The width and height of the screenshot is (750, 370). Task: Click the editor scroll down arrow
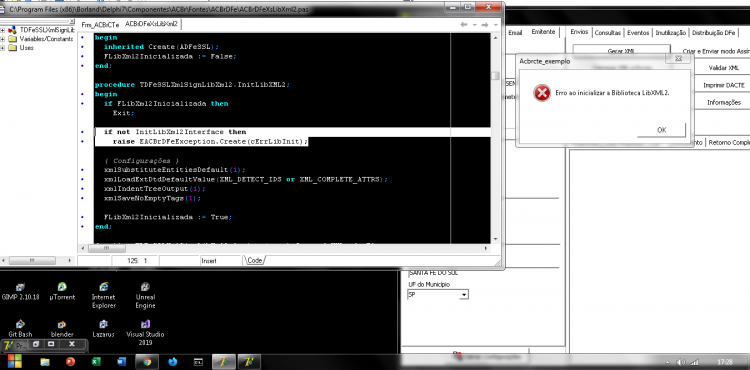point(495,239)
